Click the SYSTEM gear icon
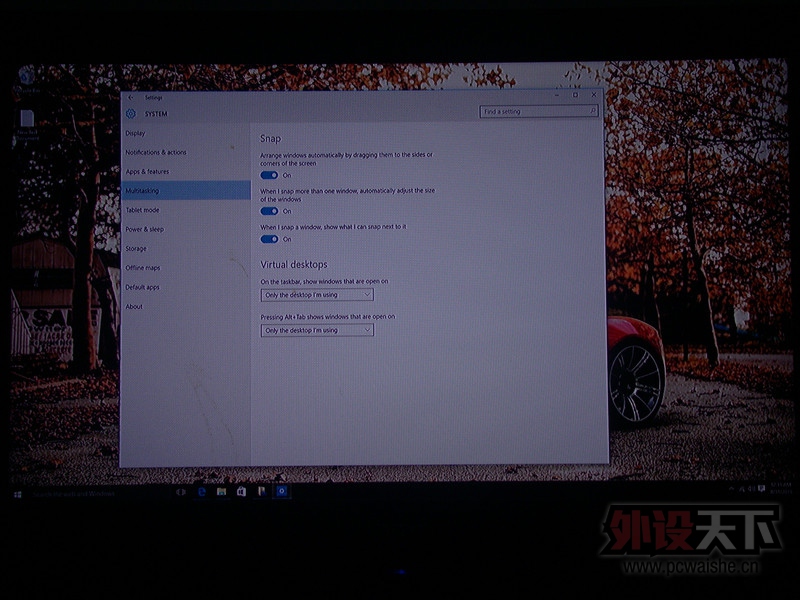 (131, 113)
